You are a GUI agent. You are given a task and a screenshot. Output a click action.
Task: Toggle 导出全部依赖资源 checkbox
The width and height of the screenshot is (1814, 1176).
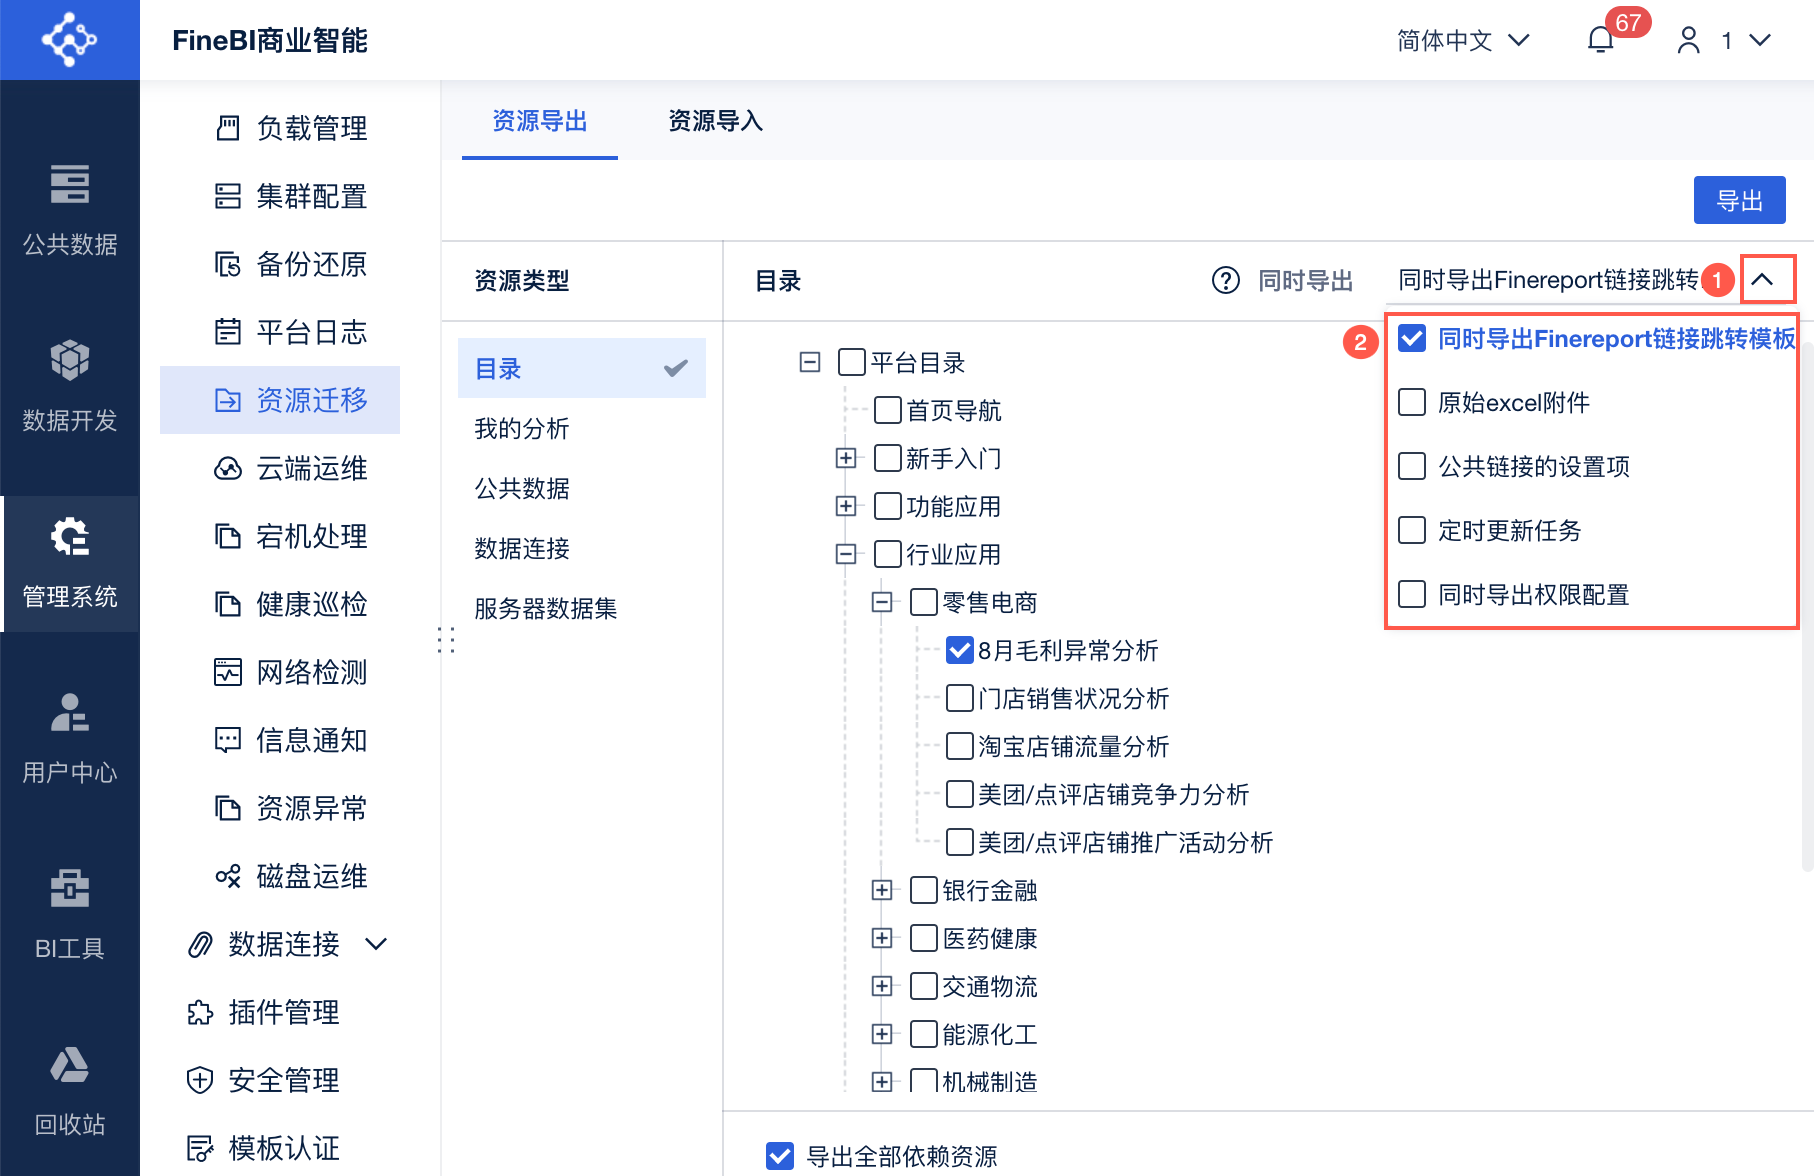tap(780, 1156)
